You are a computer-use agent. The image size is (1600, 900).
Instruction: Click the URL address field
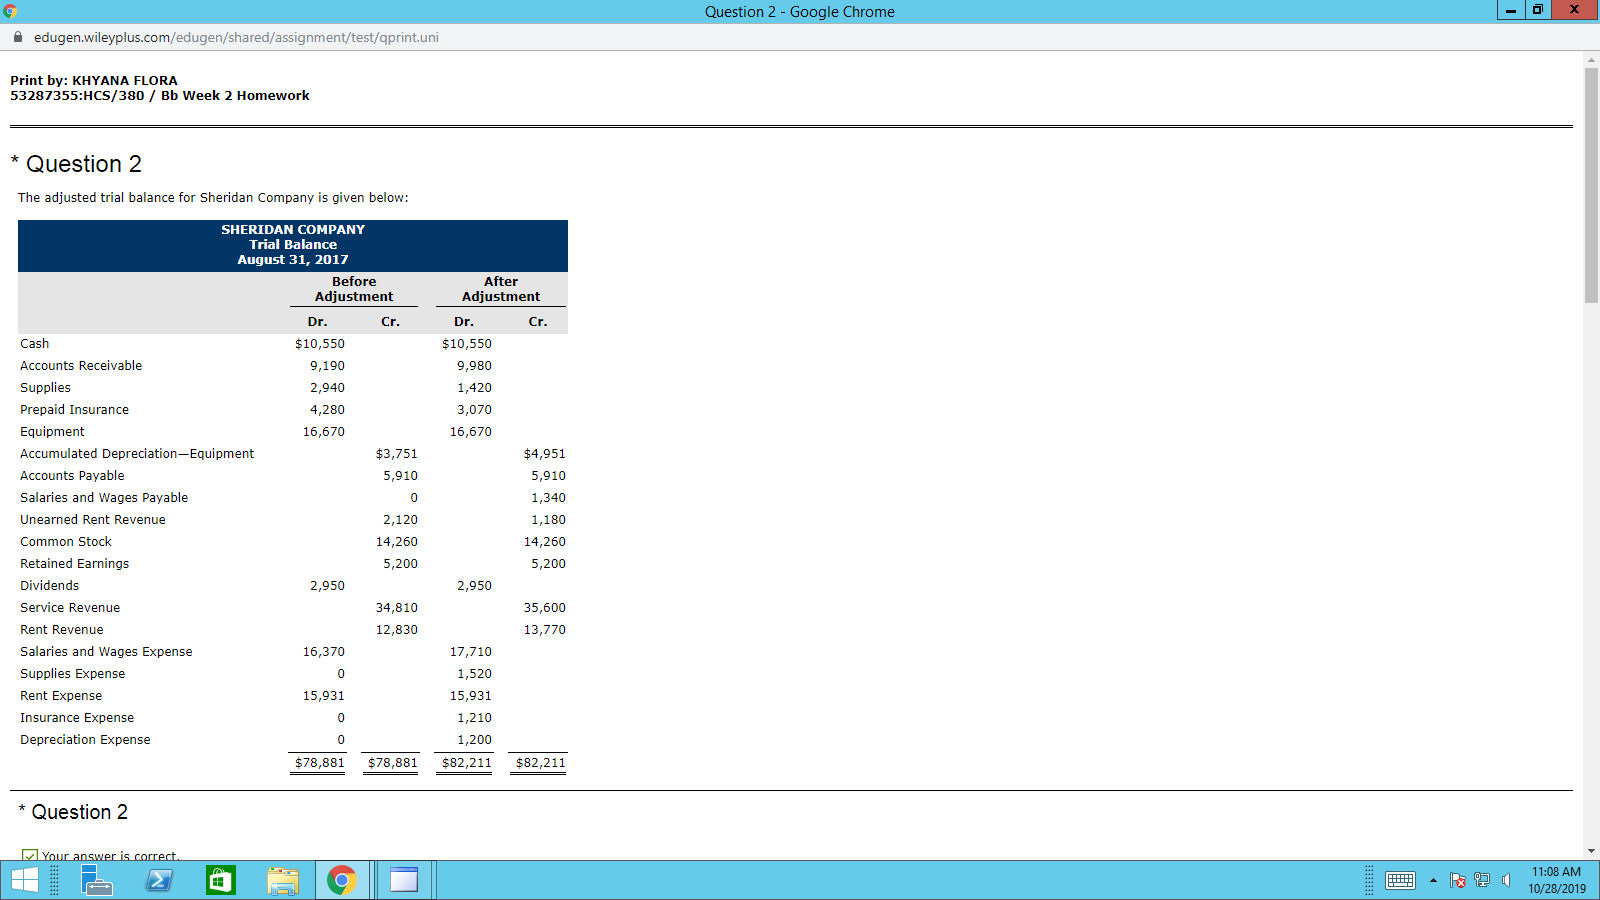tap(236, 37)
